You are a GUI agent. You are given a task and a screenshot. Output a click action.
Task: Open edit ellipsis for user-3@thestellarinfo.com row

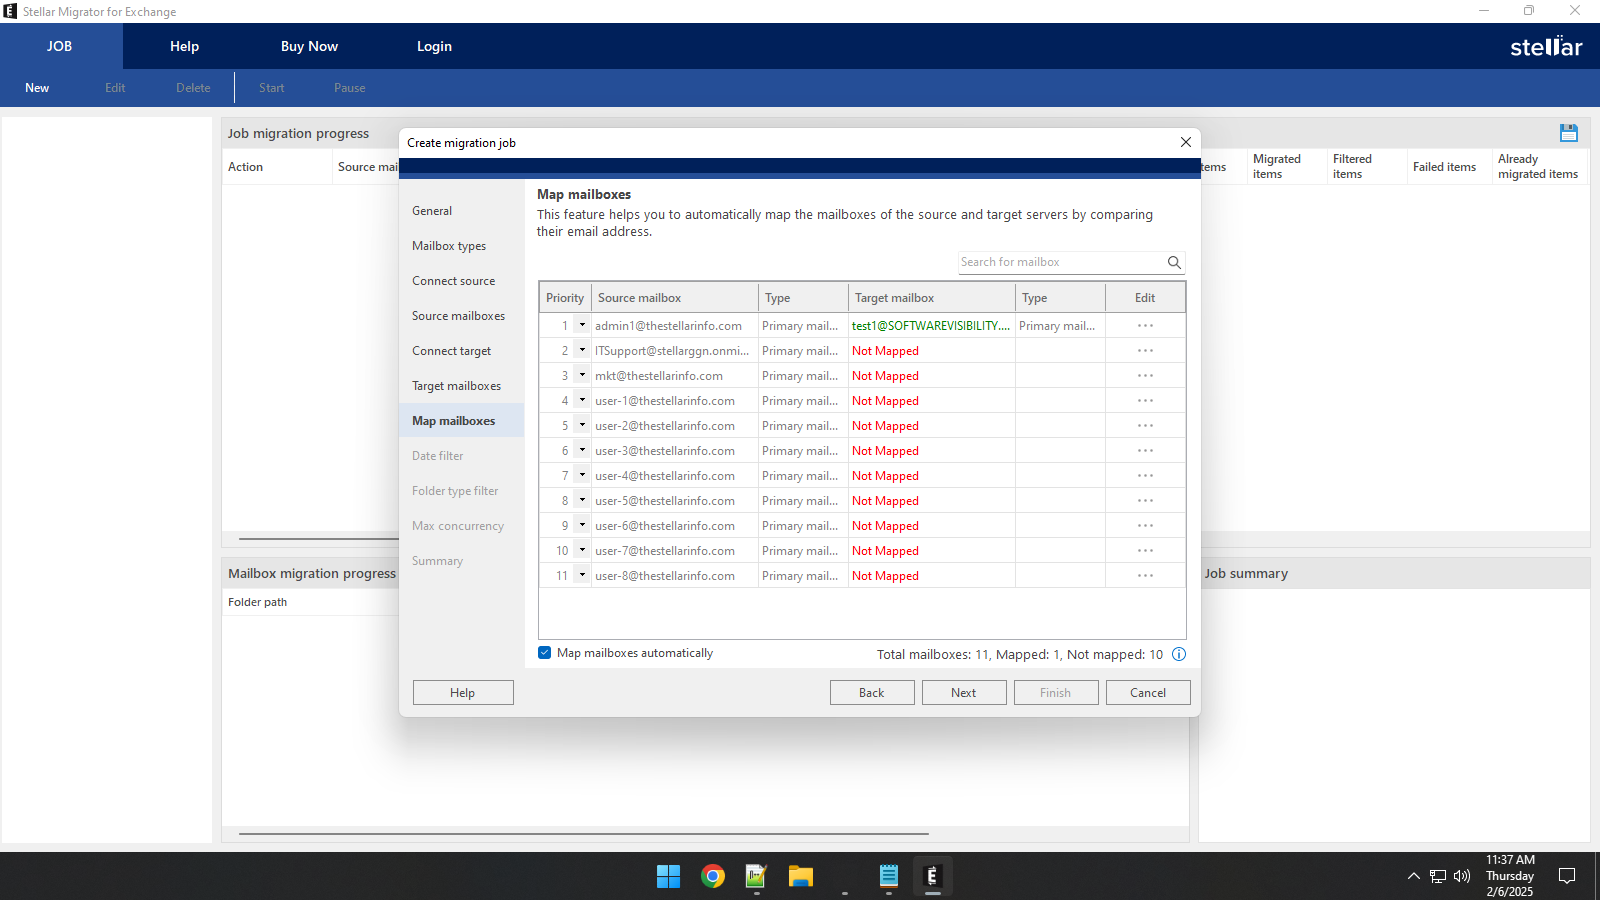tap(1145, 451)
